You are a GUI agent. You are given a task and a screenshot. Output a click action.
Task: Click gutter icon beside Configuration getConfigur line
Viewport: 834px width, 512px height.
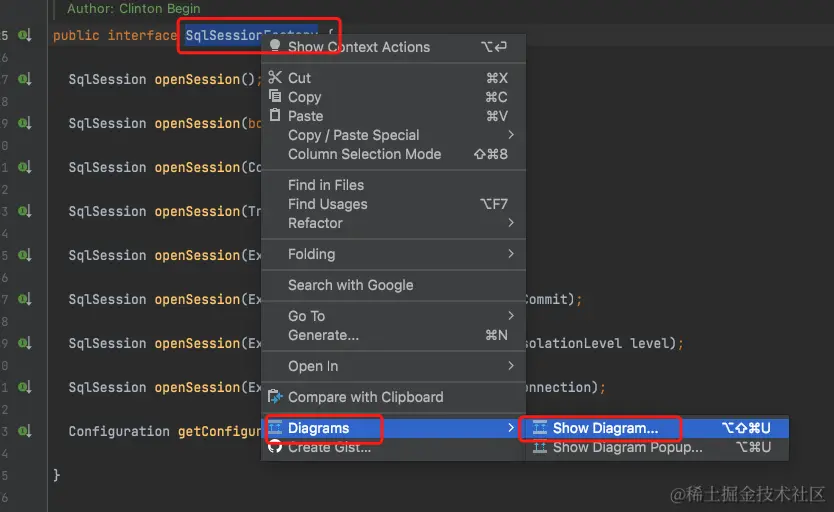(x=24, y=431)
